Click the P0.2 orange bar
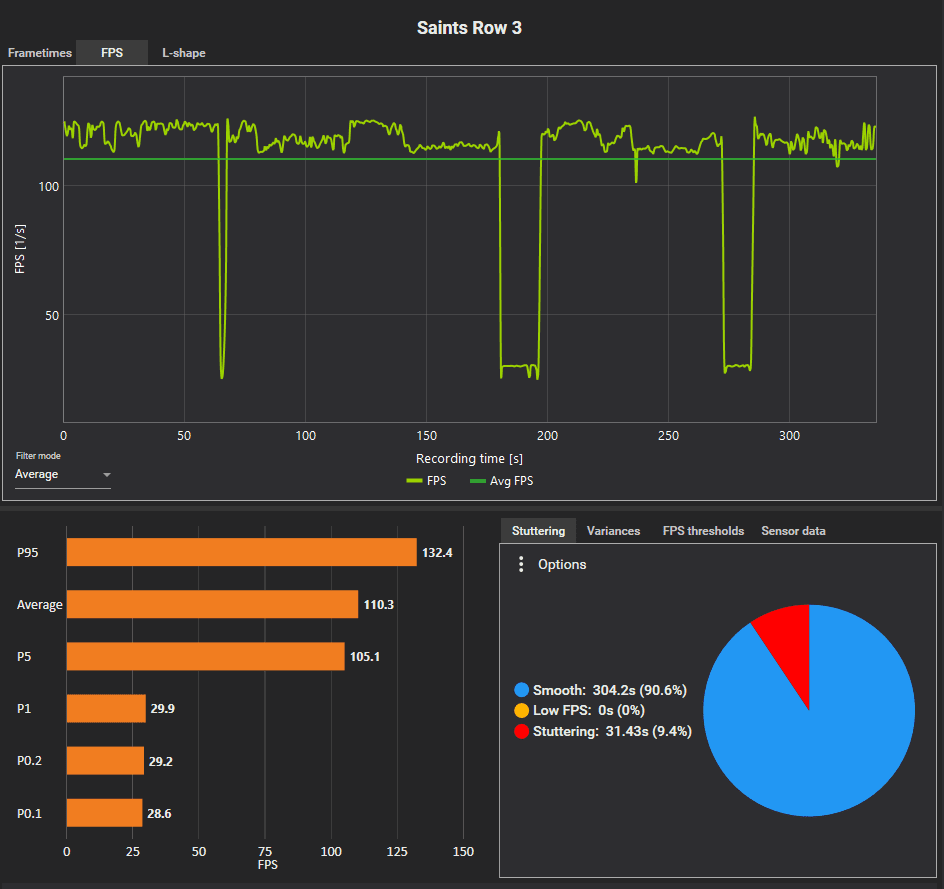Screen dimensions: 944x889 point(105,761)
